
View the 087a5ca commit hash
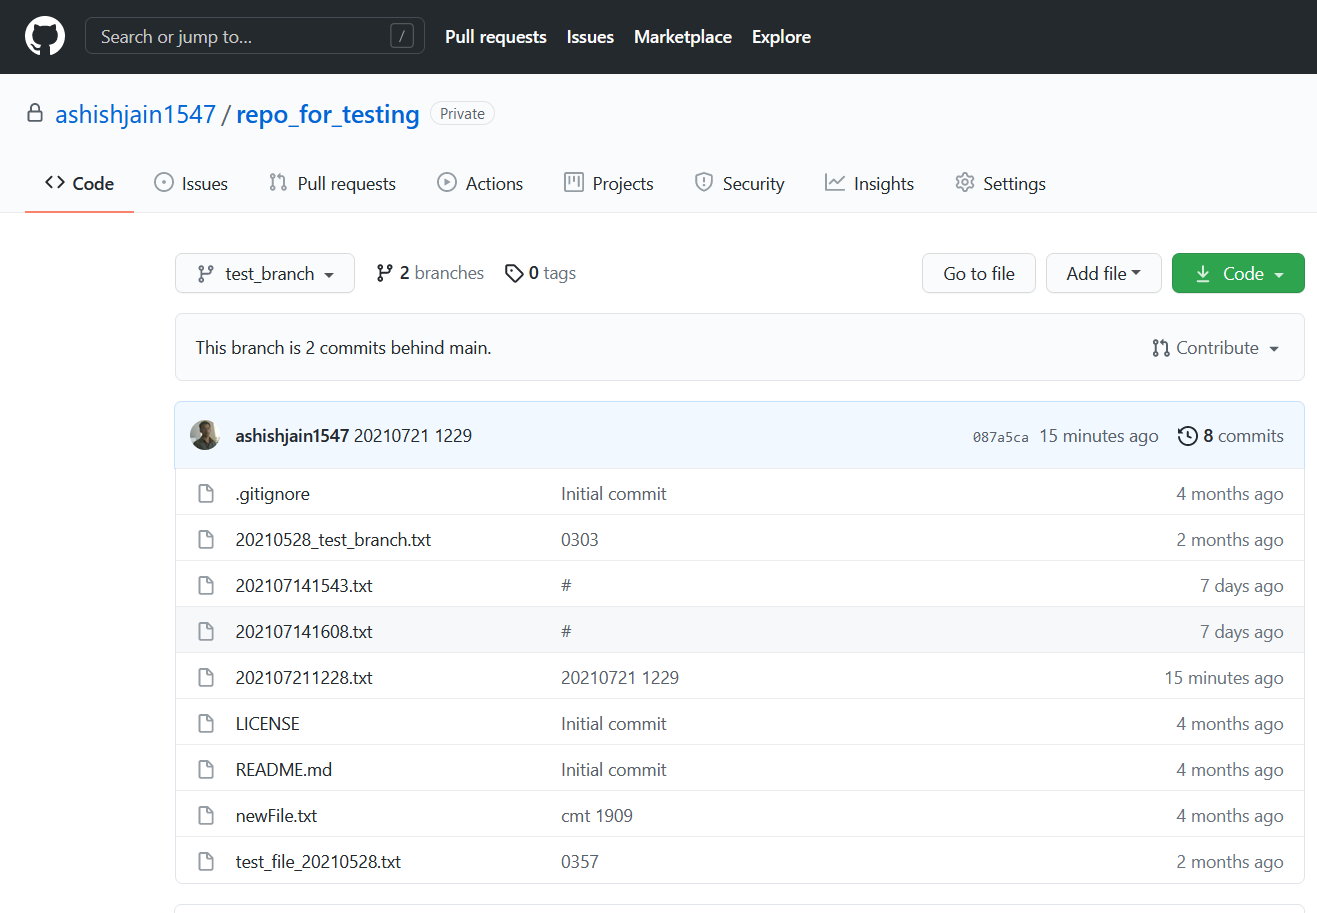(x=1000, y=435)
